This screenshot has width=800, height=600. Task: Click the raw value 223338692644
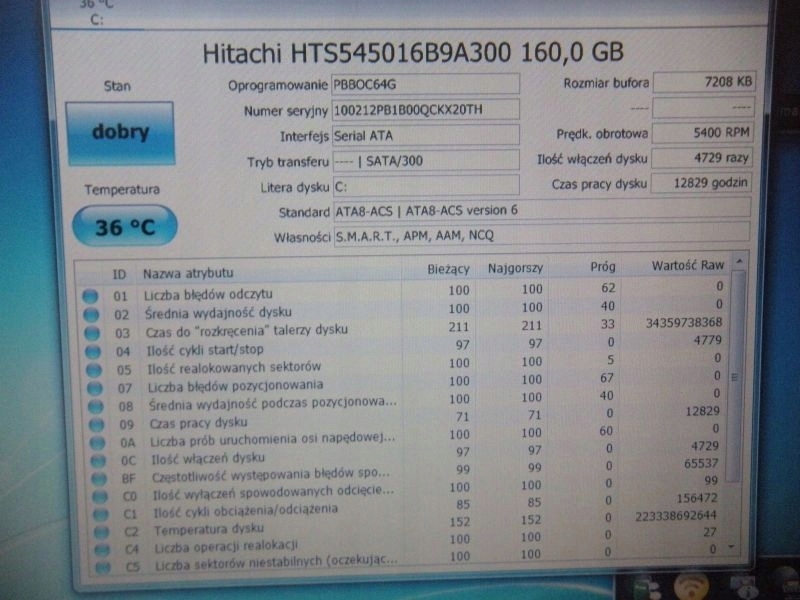676,516
